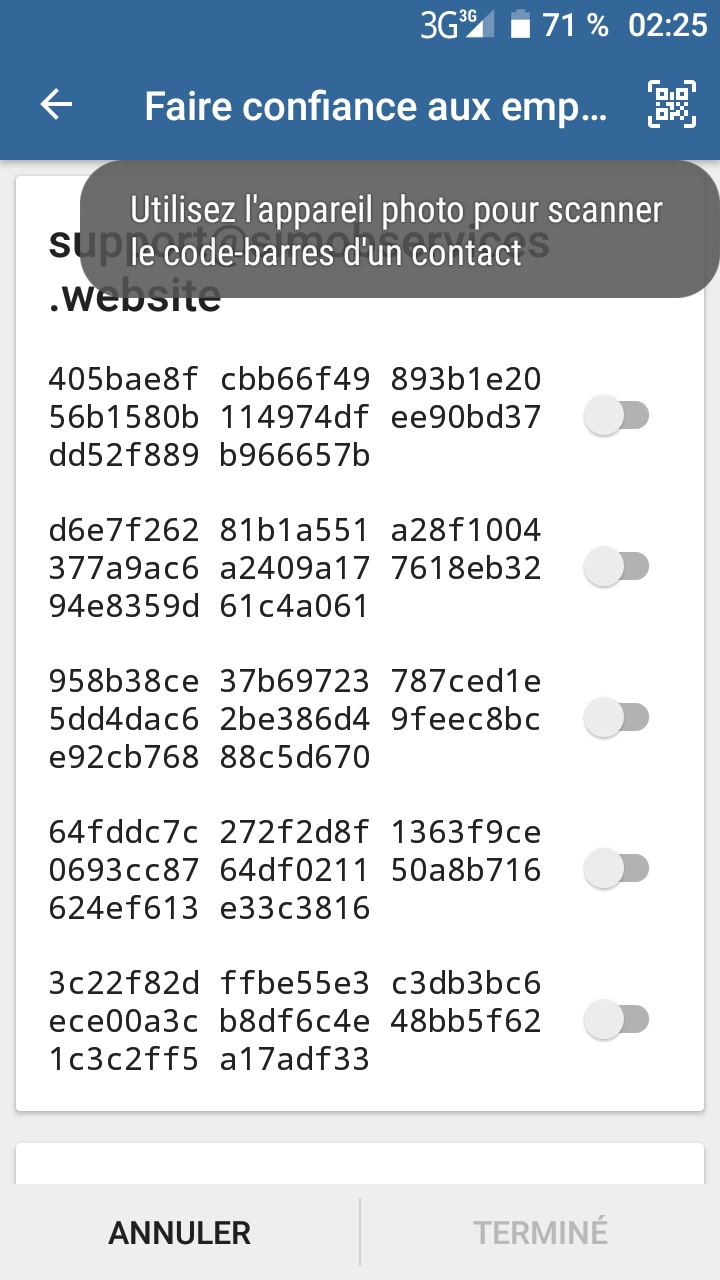Viewport: 720px width, 1280px height.
Task: Tap the back arrow icon
Action: (x=57, y=105)
